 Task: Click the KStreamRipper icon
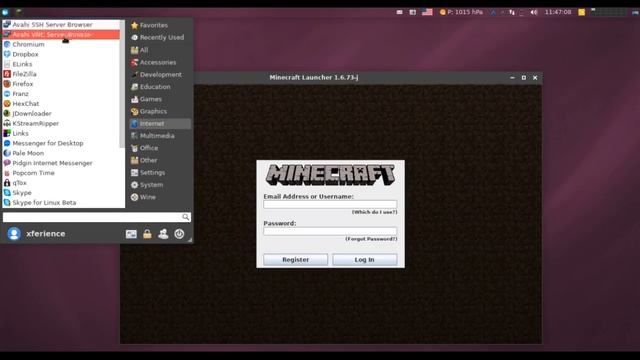click(x=7, y=123)
